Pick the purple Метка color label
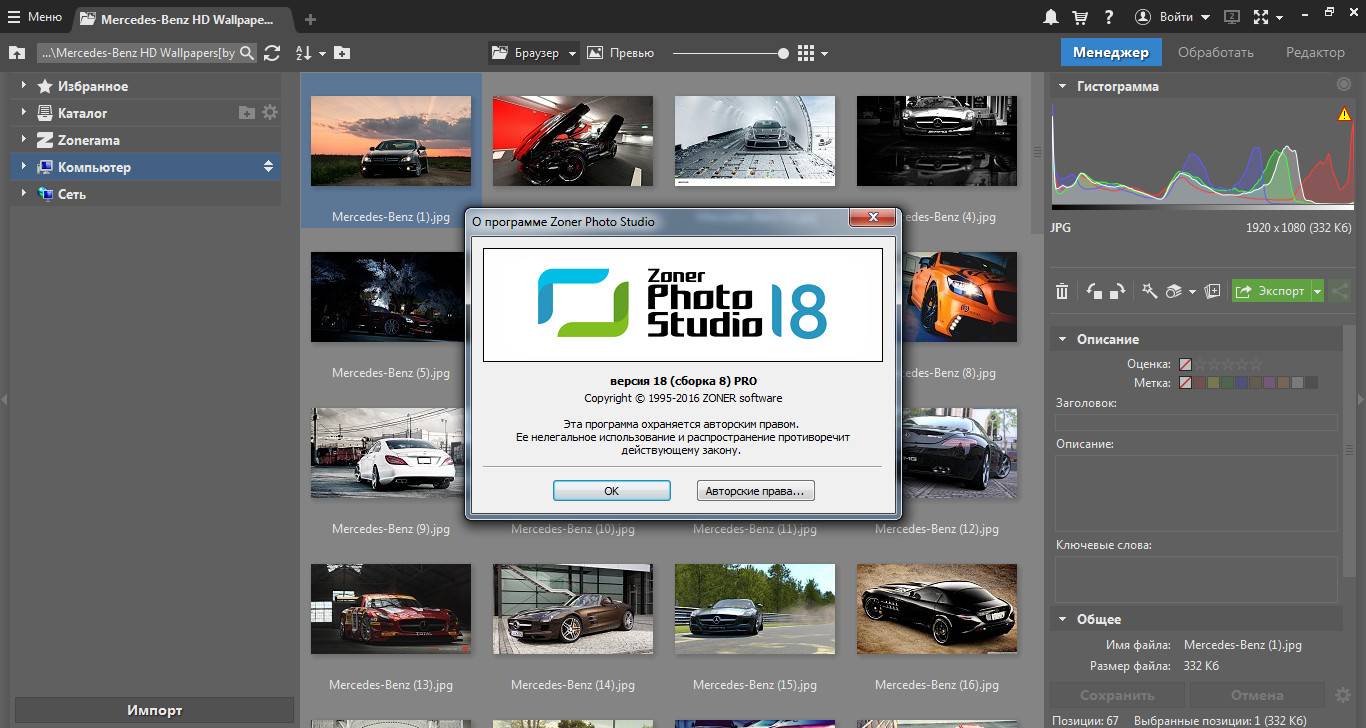This screenshot has width=1366, height=728. [x=1269, y=383]
